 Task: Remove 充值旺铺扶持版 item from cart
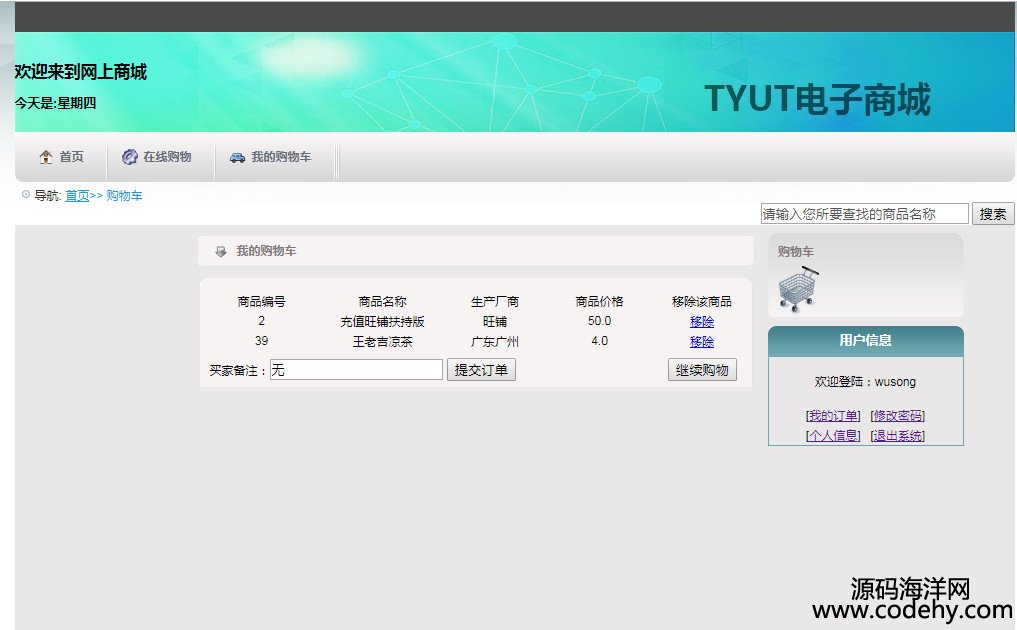click(702, 322)
